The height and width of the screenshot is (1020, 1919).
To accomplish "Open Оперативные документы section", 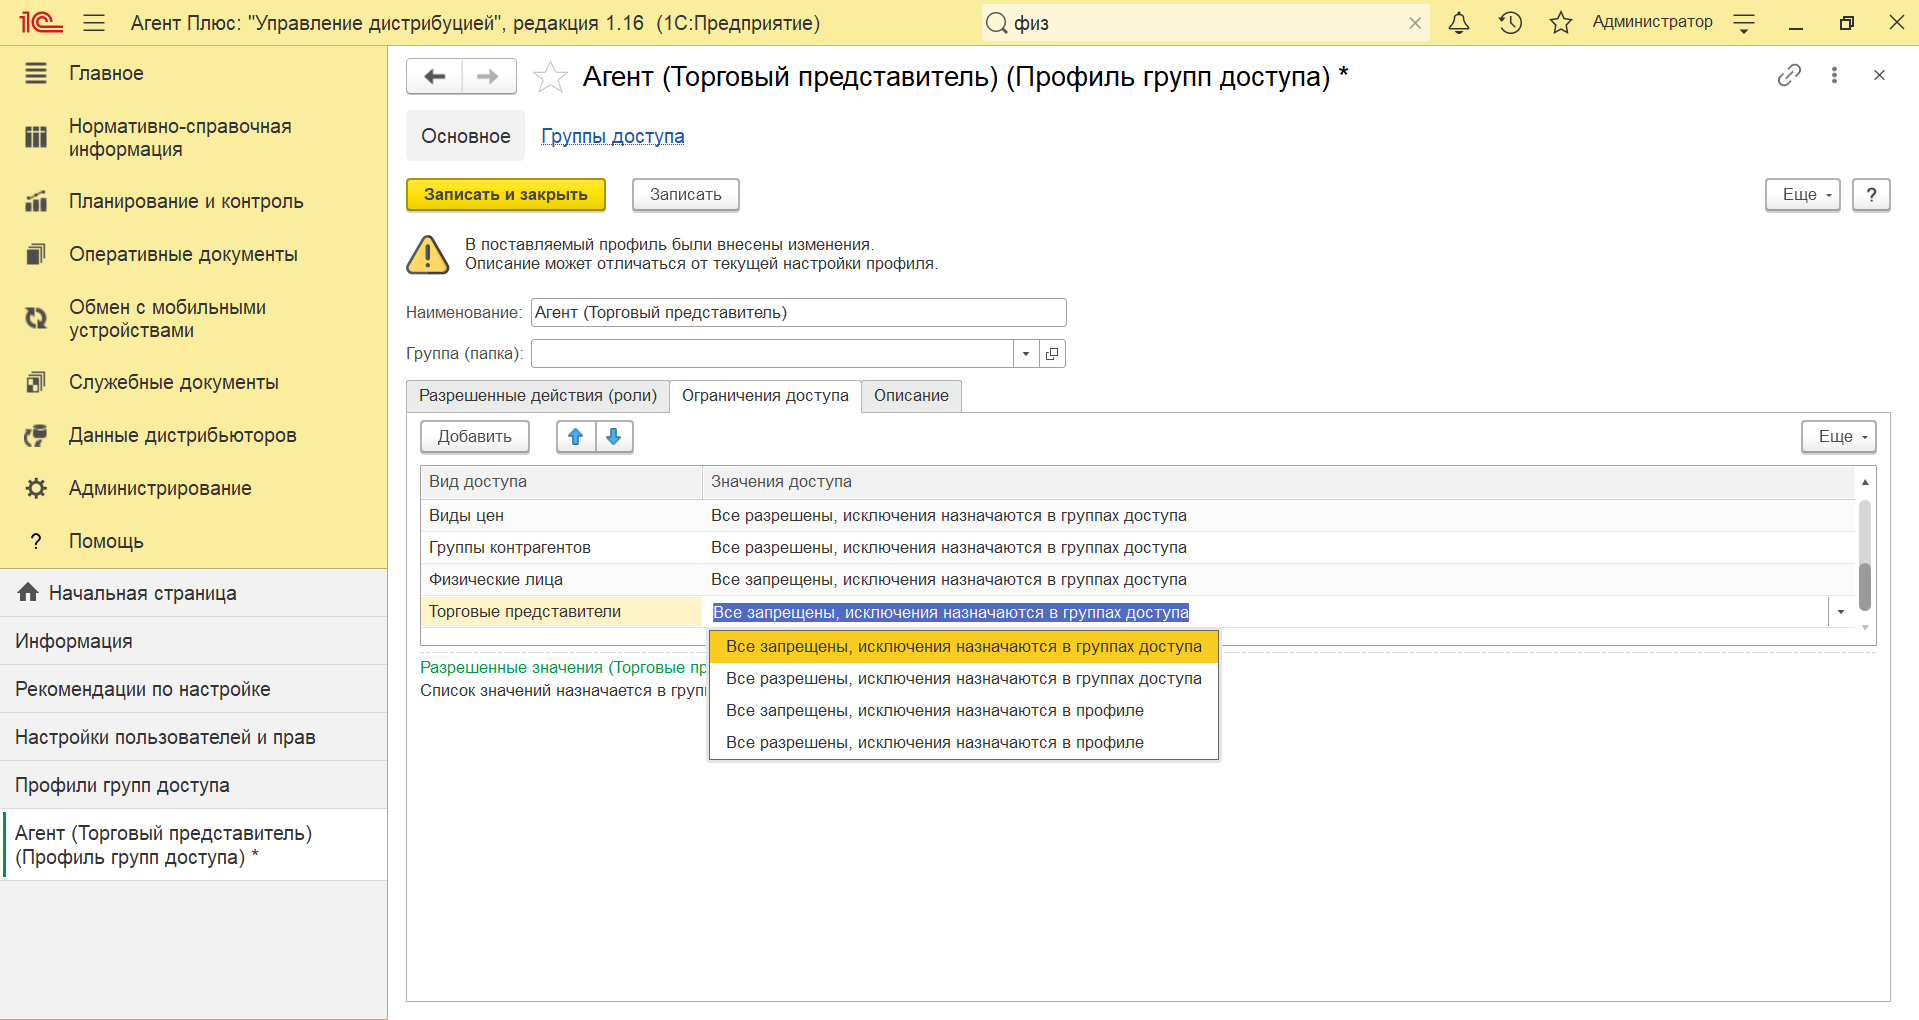I will pos(194,254).
